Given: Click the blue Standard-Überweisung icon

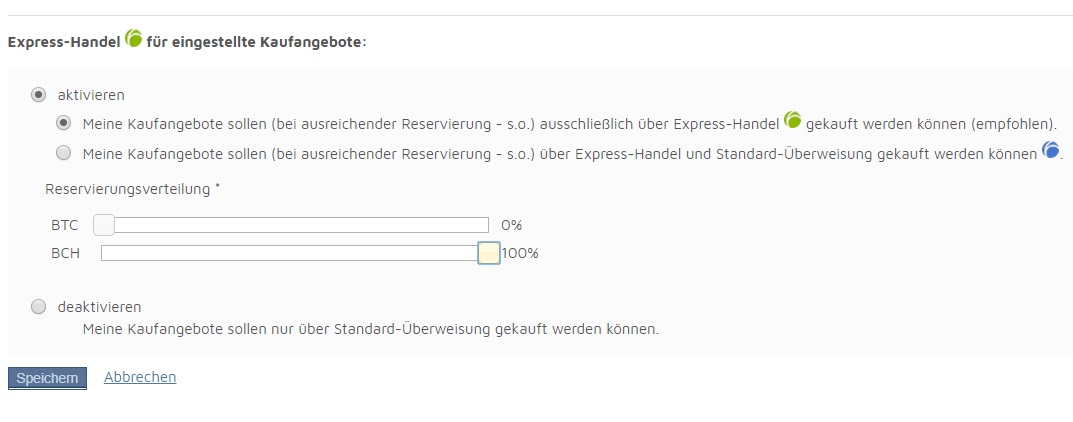Looking at the screenshot, I should click(x=1050, y=150).
